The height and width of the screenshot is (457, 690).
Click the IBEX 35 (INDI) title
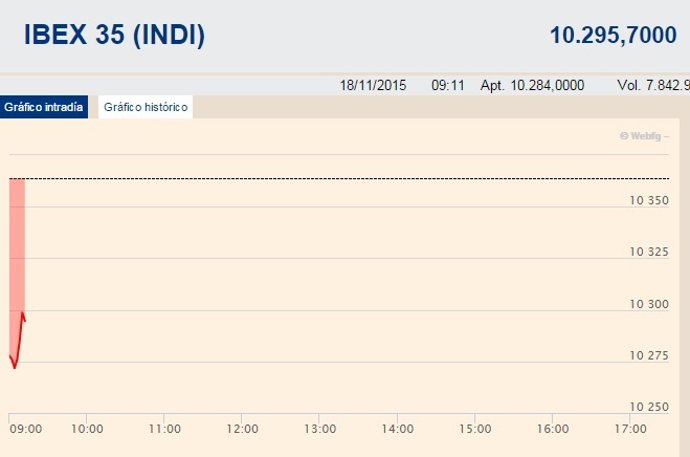[114, 36]
